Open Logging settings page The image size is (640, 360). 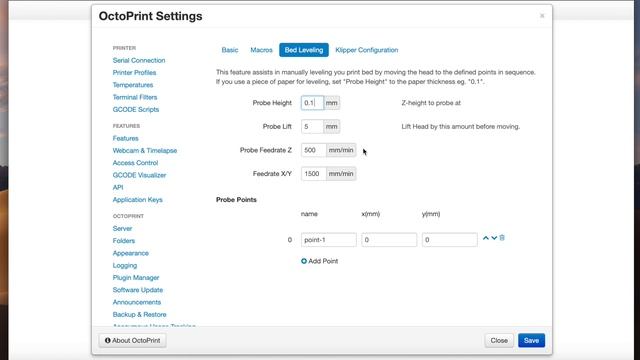point(124,265)
